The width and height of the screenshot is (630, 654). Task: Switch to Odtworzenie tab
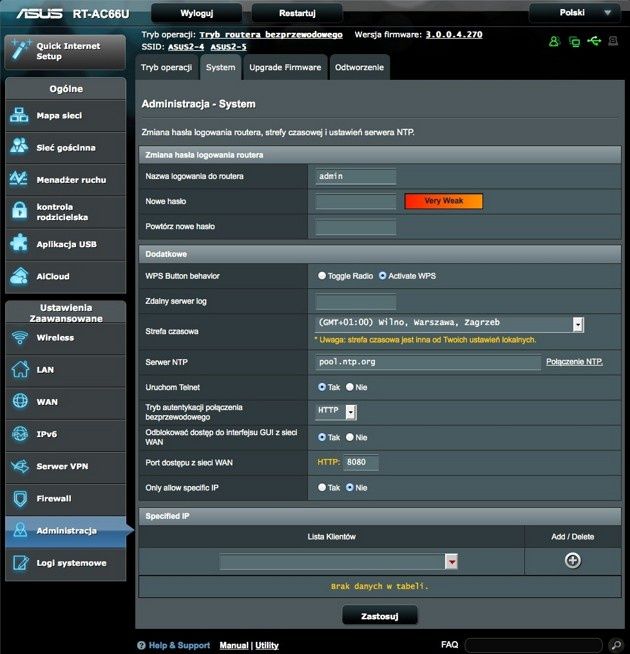(359, 67)
